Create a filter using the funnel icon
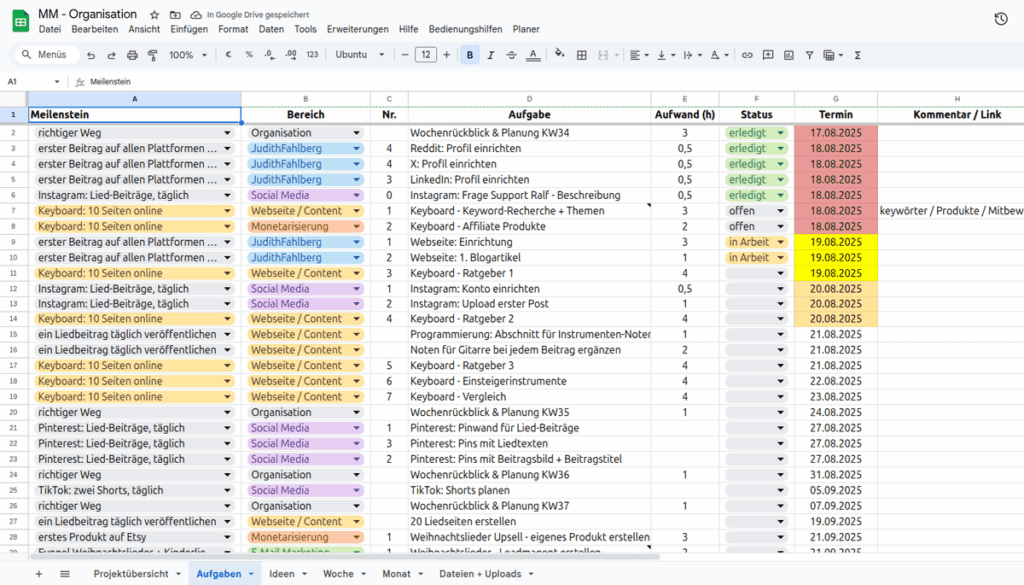The height and width of the screenshot is (585, 1024). pos(810,55)
